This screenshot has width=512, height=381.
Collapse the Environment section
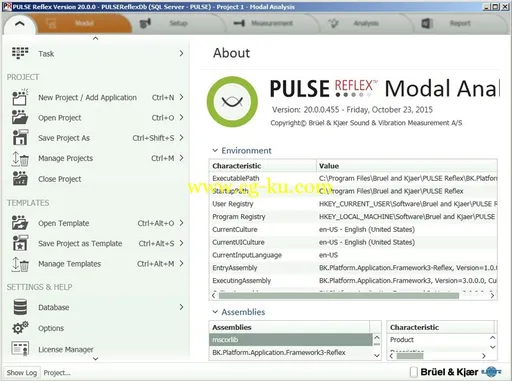215,150
